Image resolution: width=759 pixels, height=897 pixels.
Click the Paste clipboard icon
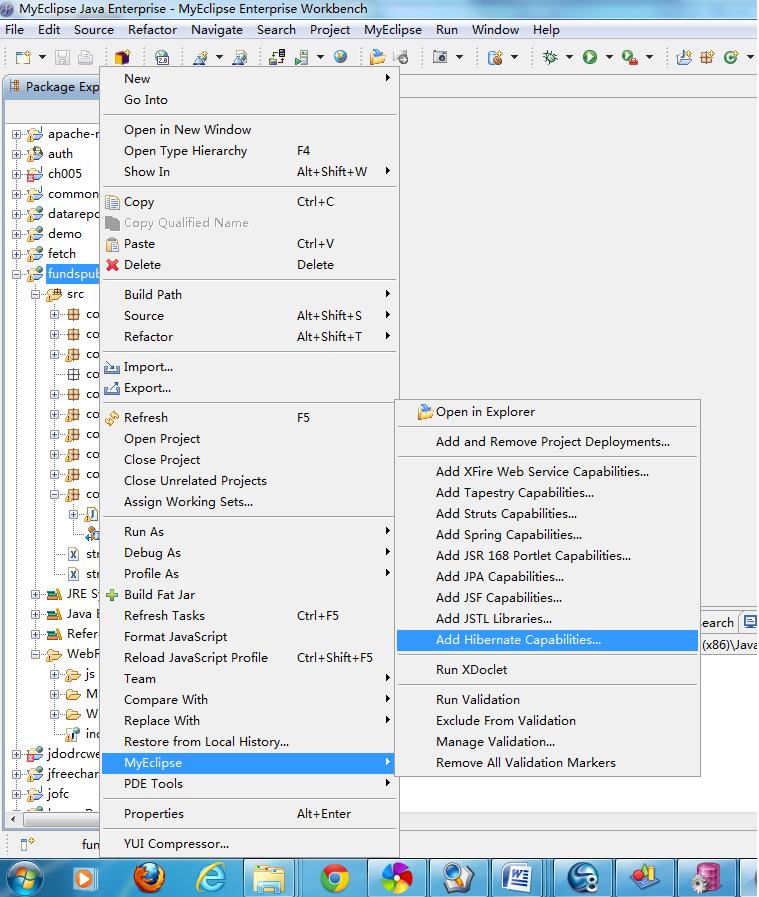113,244
